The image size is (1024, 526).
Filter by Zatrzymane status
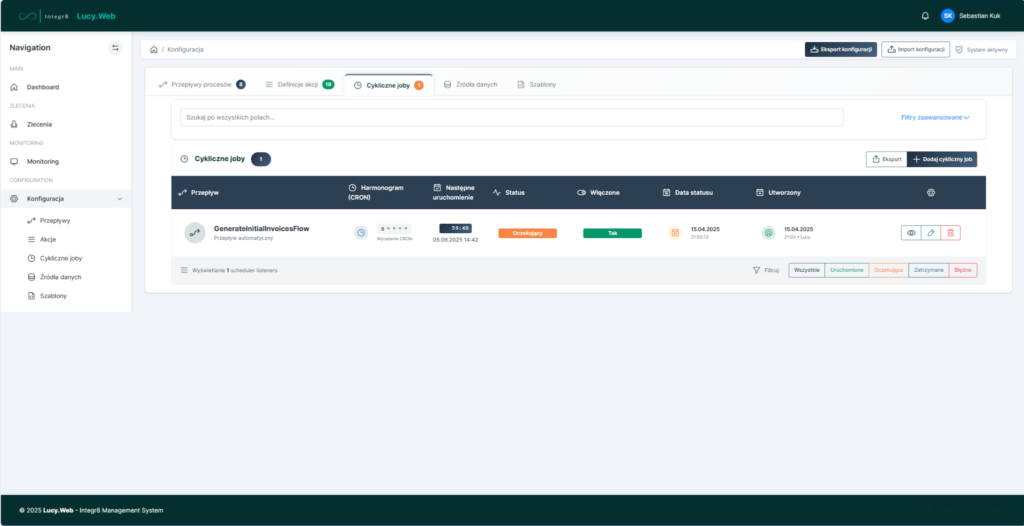pos(929,270)
